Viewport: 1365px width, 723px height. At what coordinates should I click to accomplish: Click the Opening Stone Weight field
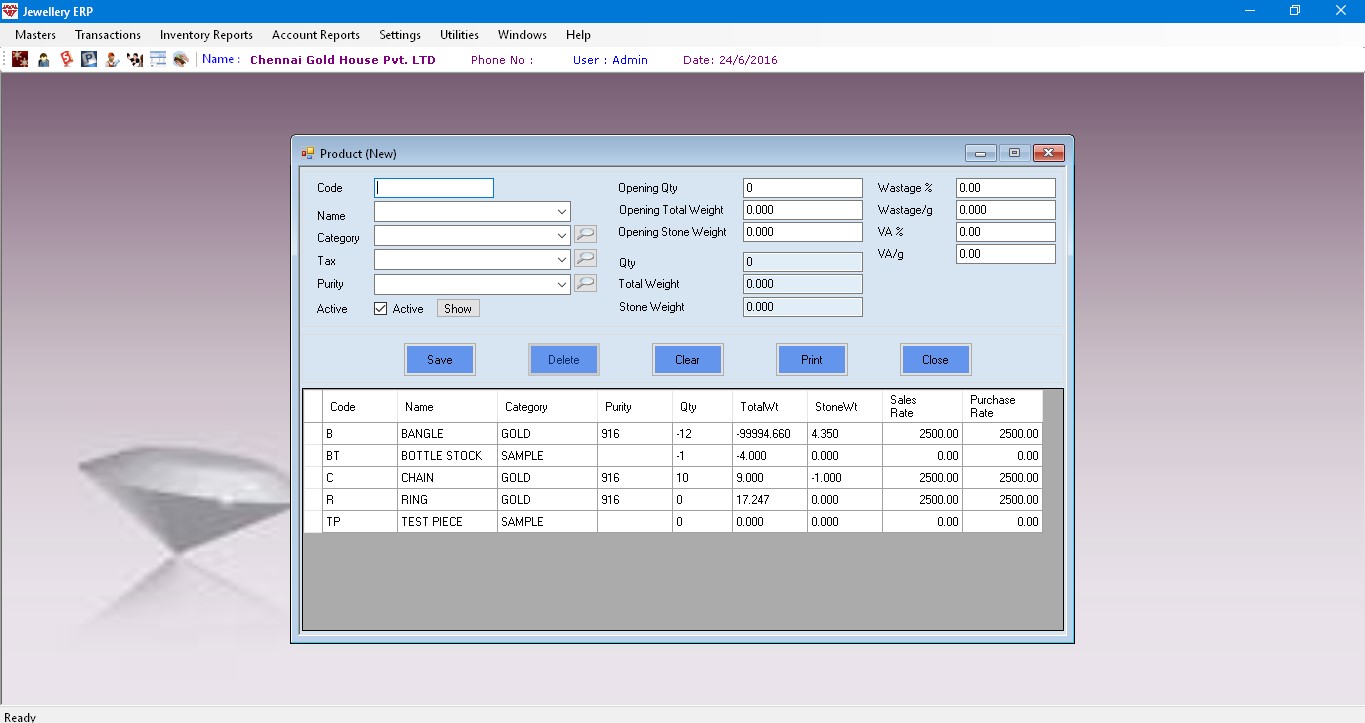(803, 232)
